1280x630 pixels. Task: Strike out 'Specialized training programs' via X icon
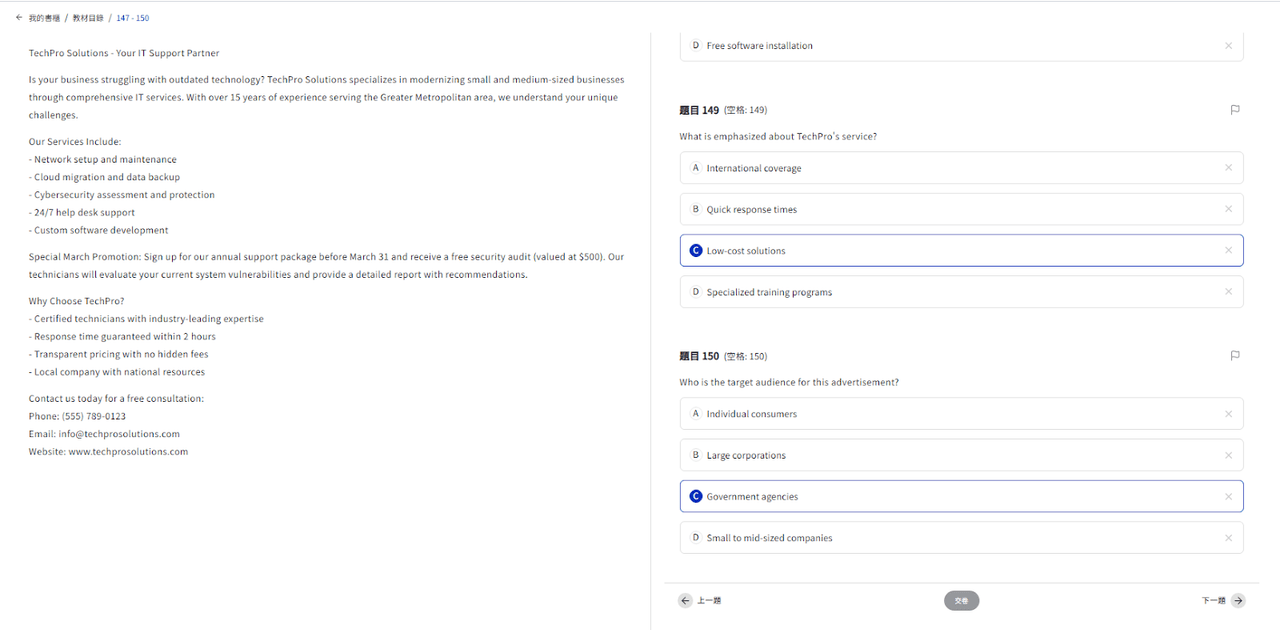(x=1228, y=292)
